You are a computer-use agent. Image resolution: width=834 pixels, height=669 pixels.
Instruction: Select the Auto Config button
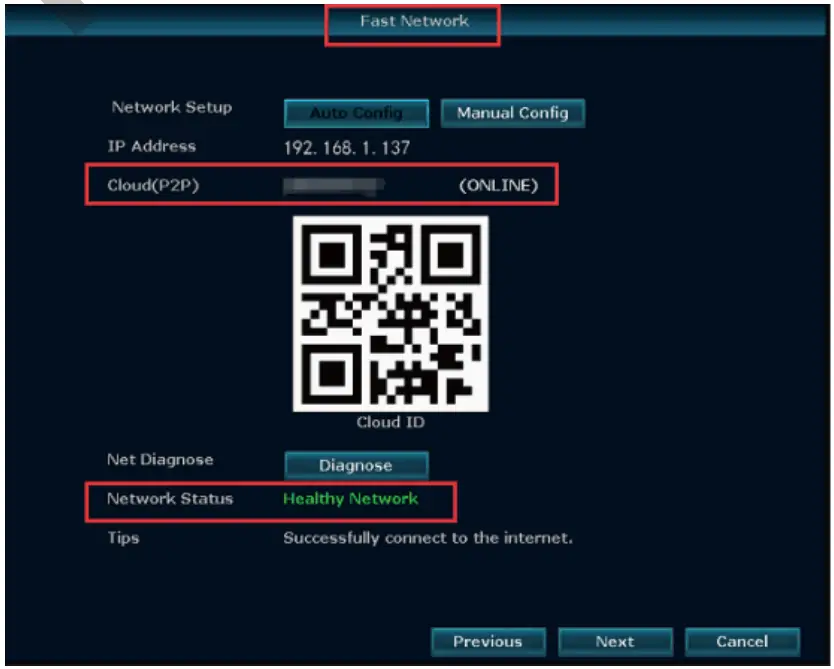[x=356, y=113]
